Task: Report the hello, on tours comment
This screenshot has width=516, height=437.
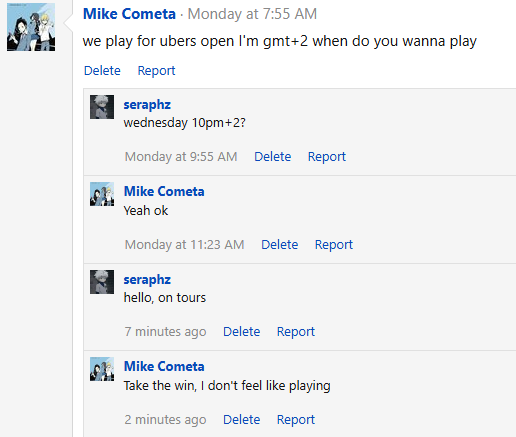Action: pyautogui.click(x=296, y=332)
